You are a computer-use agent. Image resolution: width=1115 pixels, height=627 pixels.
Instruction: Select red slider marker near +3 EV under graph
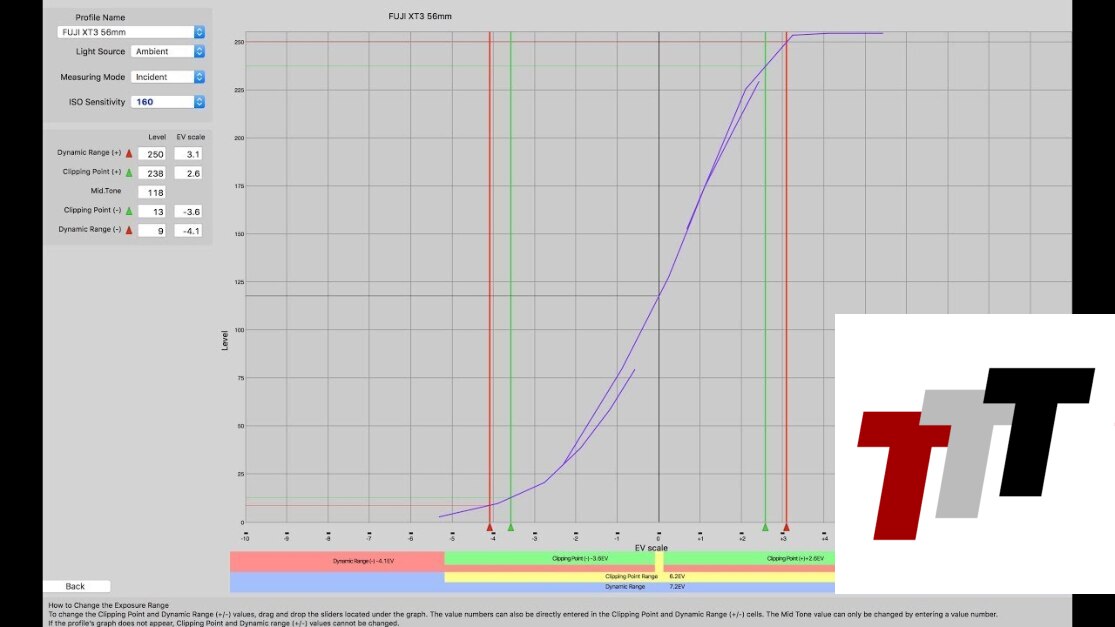tap(786, 527)
